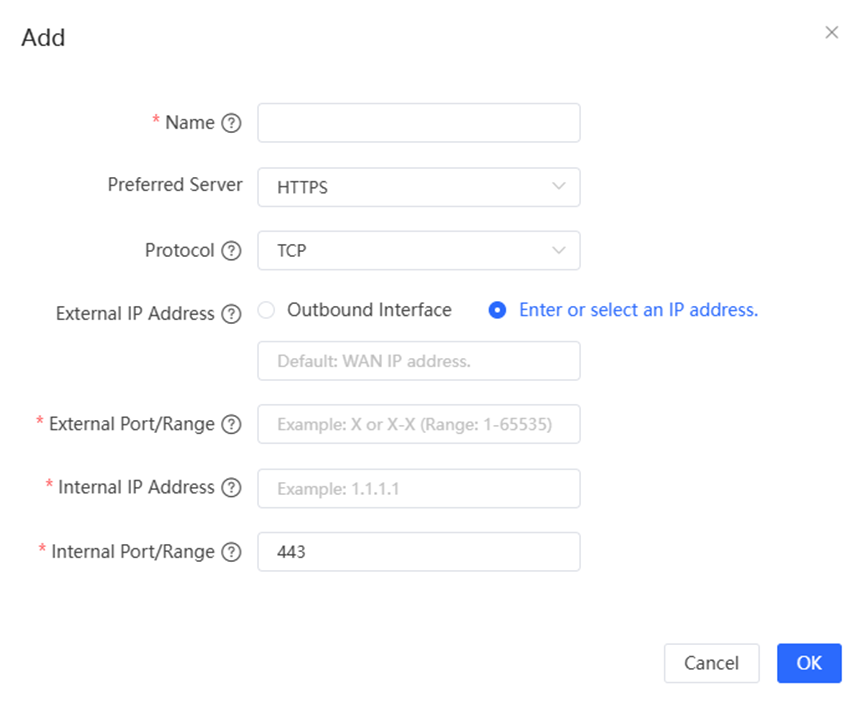
Task: Open the Preferred Server HTTPS dropdown
Action: (x=419, y=187)
